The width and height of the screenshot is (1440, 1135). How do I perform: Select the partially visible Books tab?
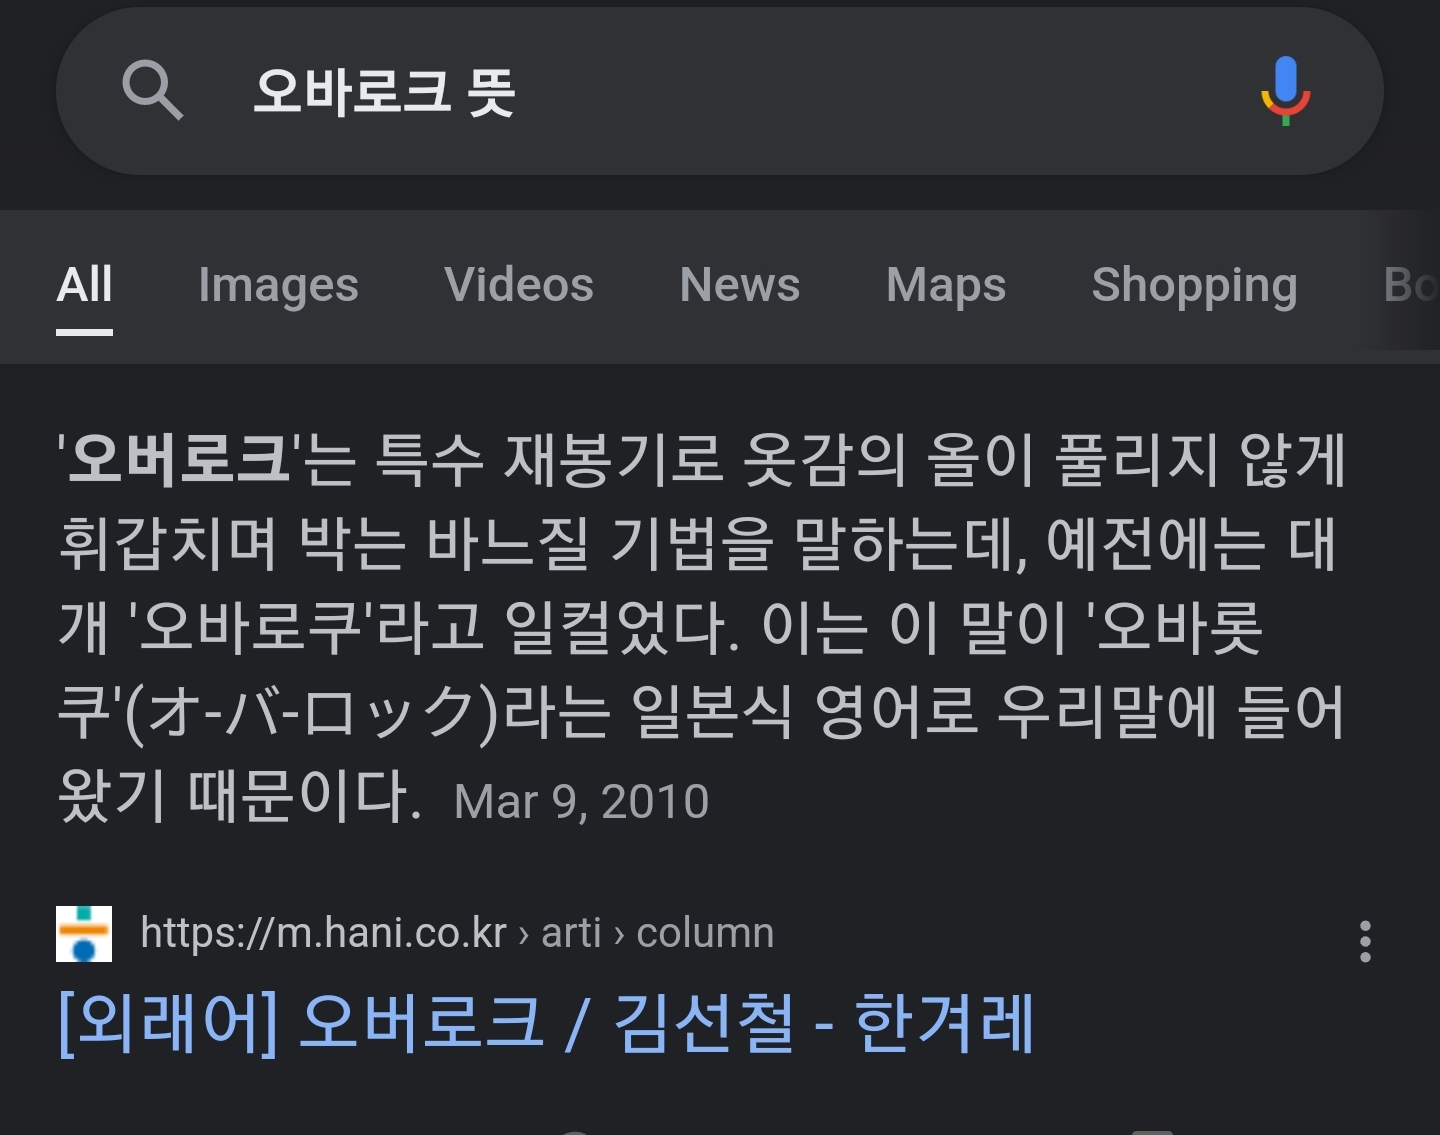(x=1411, y=285)
